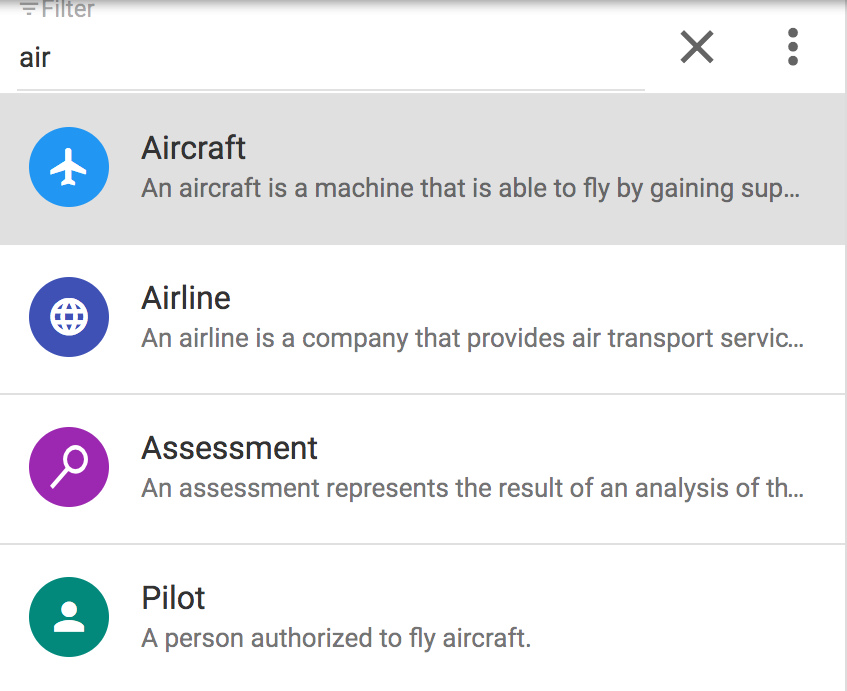Clear the filter with the X icon
The height and width of the screenshot is (691, 847).
click(x=697, y=46)
